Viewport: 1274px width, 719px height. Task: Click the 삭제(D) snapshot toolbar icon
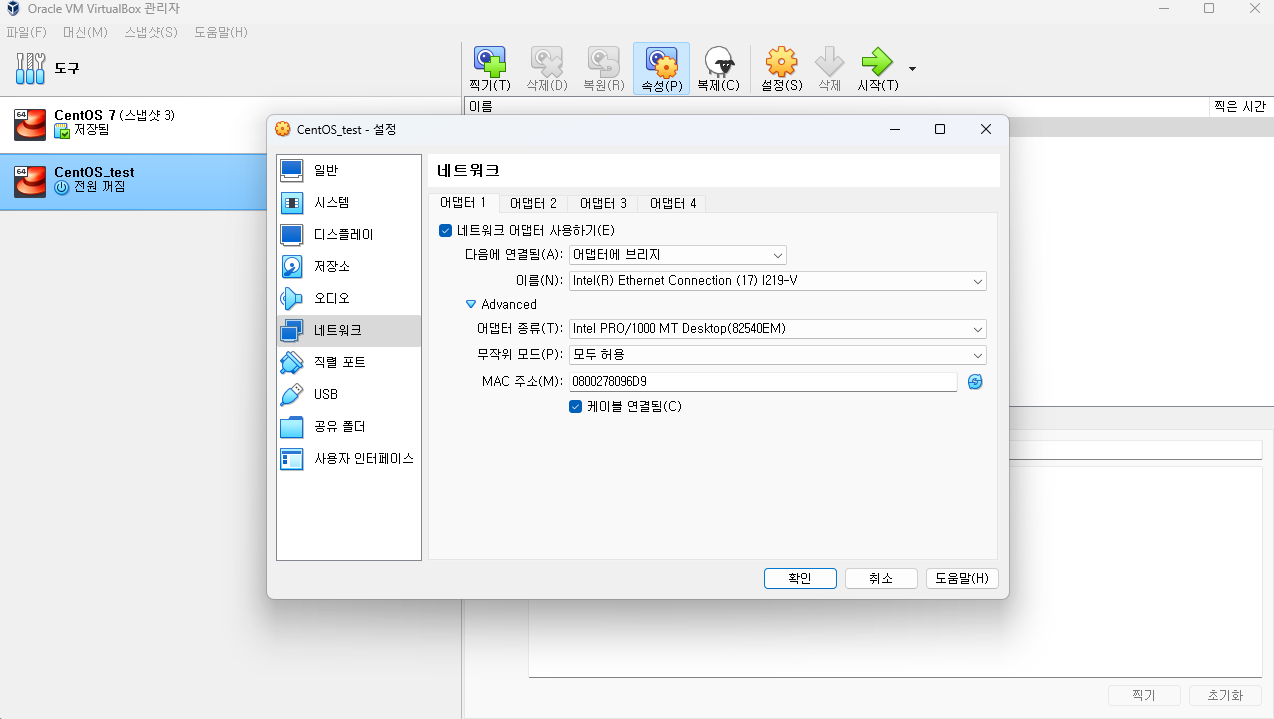[546, 62]
